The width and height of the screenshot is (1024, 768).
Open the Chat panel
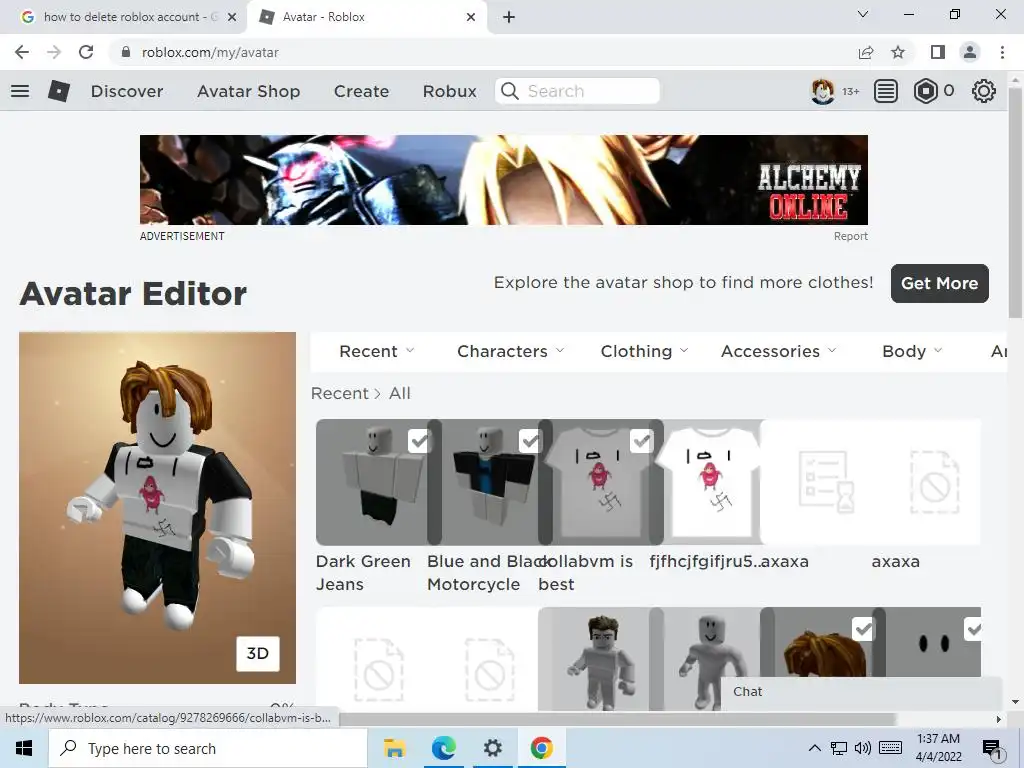[x=861, y=692]
